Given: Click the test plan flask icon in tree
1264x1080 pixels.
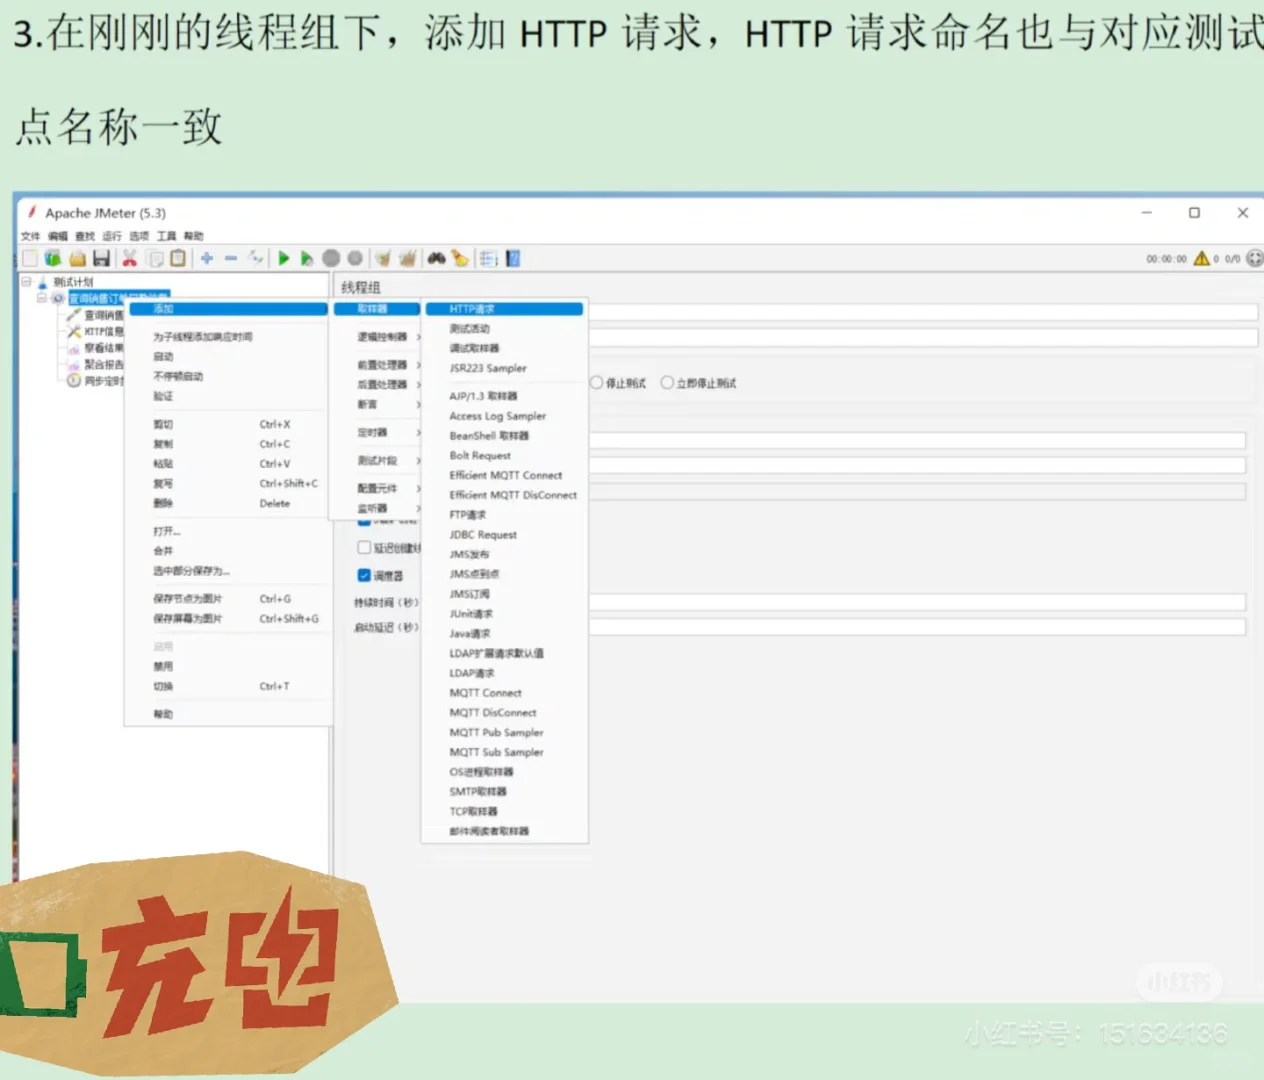Looking at the screenshot, I should pyautogui.click(x=42, y=282).
